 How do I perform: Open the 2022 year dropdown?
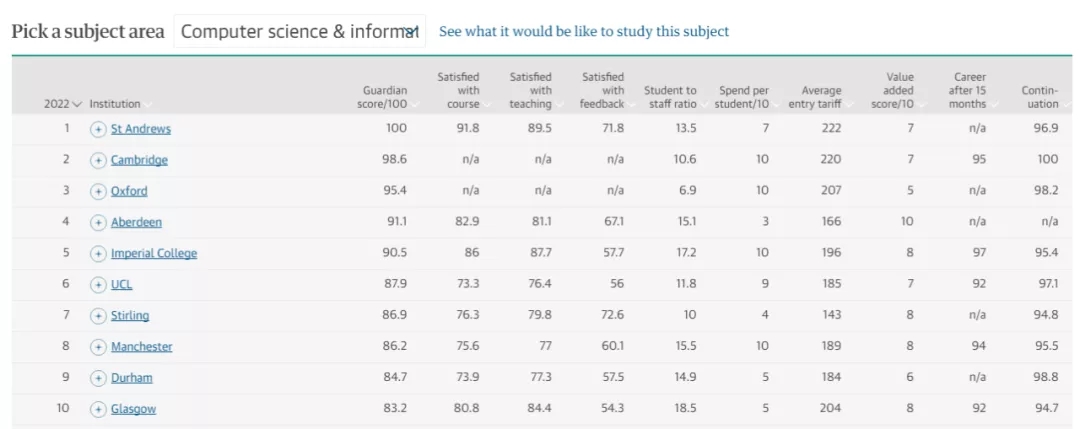tap(63, 104)
